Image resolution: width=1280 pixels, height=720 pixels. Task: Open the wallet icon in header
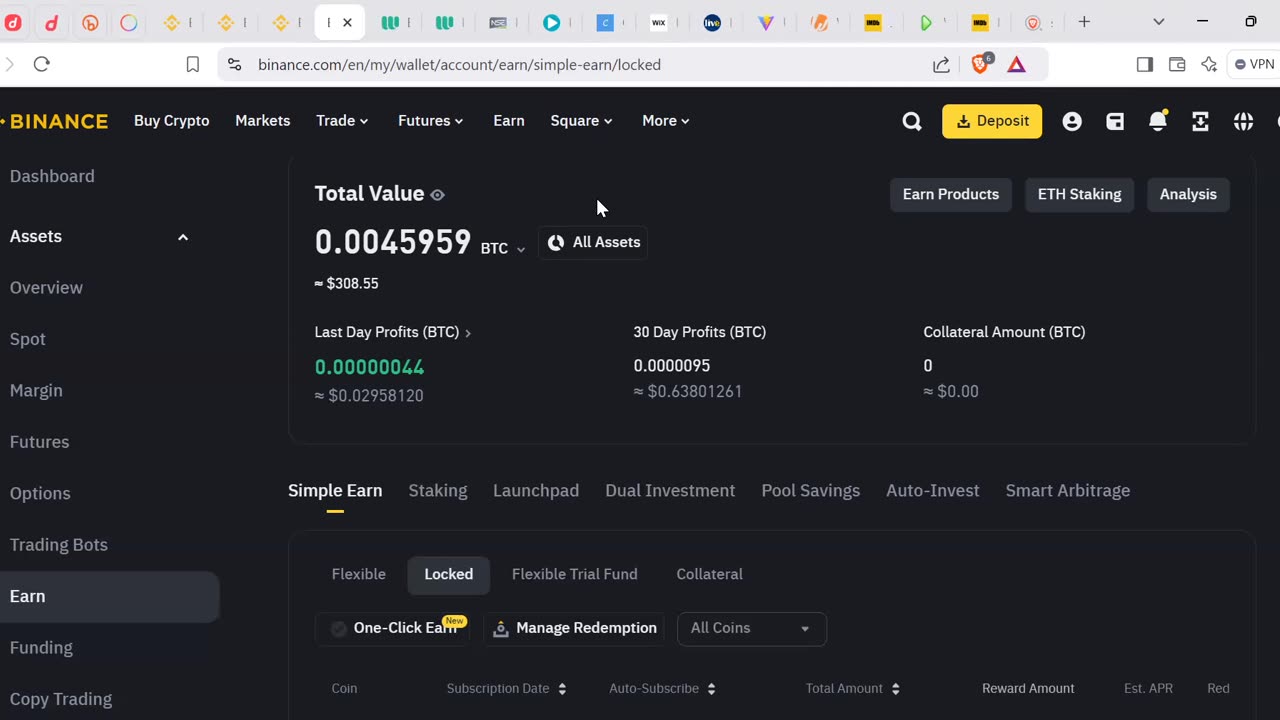pos(1115,121)
